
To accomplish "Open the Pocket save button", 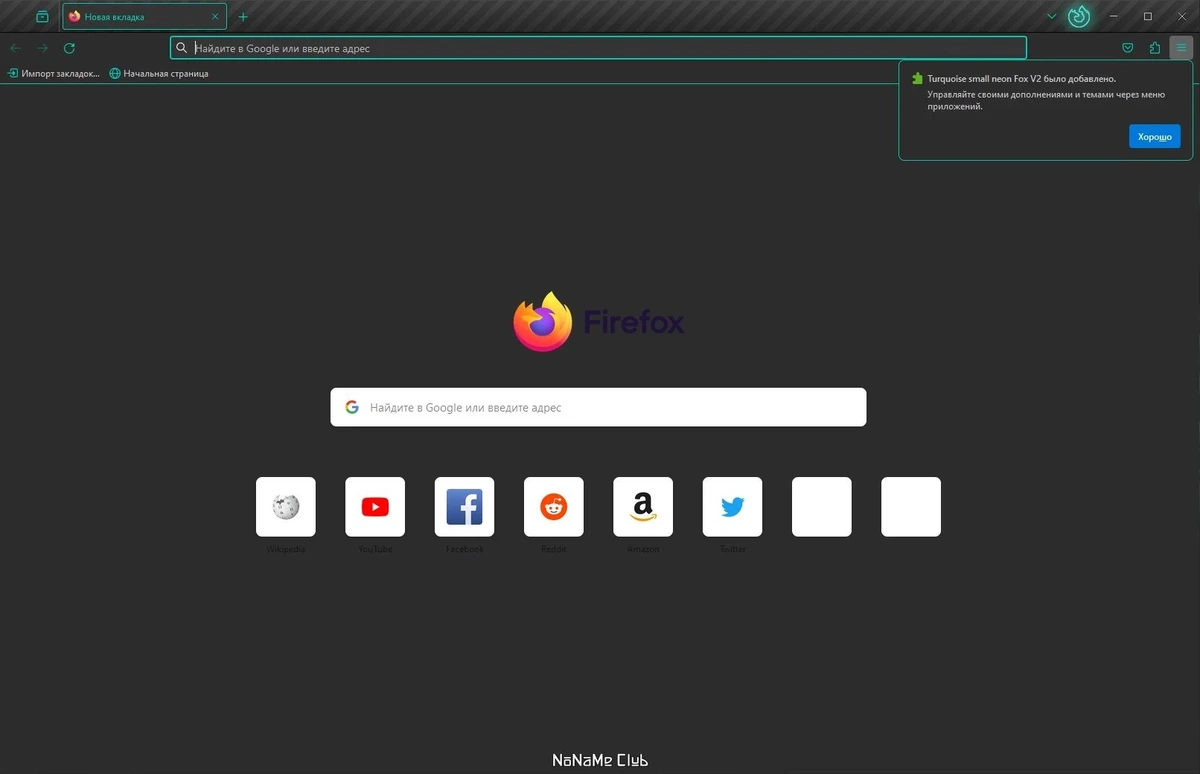I will point(1128,48).
